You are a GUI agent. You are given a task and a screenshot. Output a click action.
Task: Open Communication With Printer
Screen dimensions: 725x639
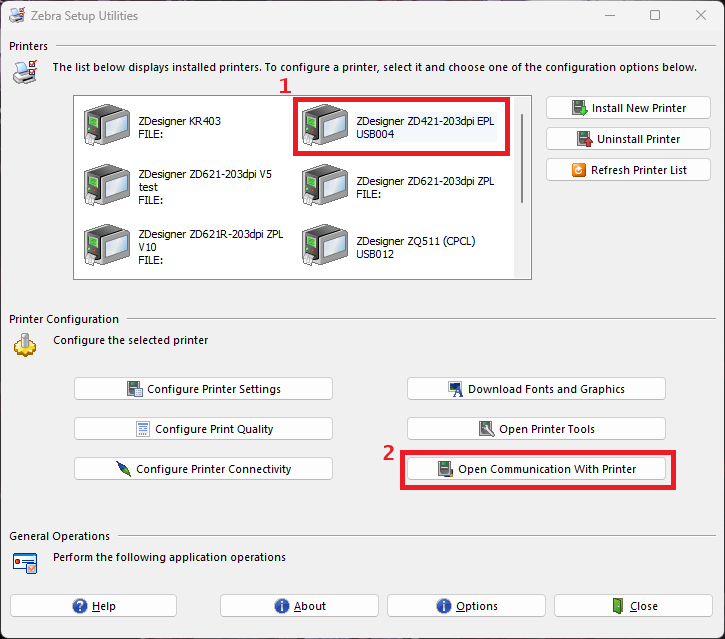536,469
